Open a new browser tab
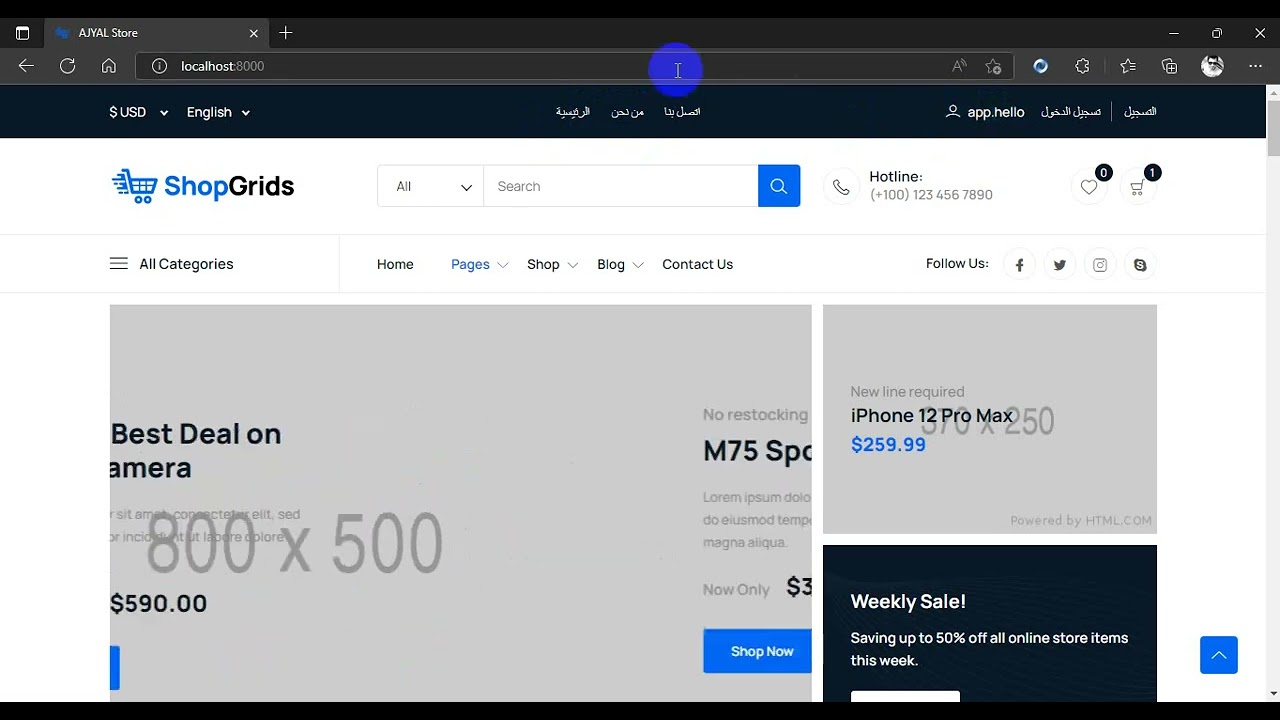 click(286, 33)
